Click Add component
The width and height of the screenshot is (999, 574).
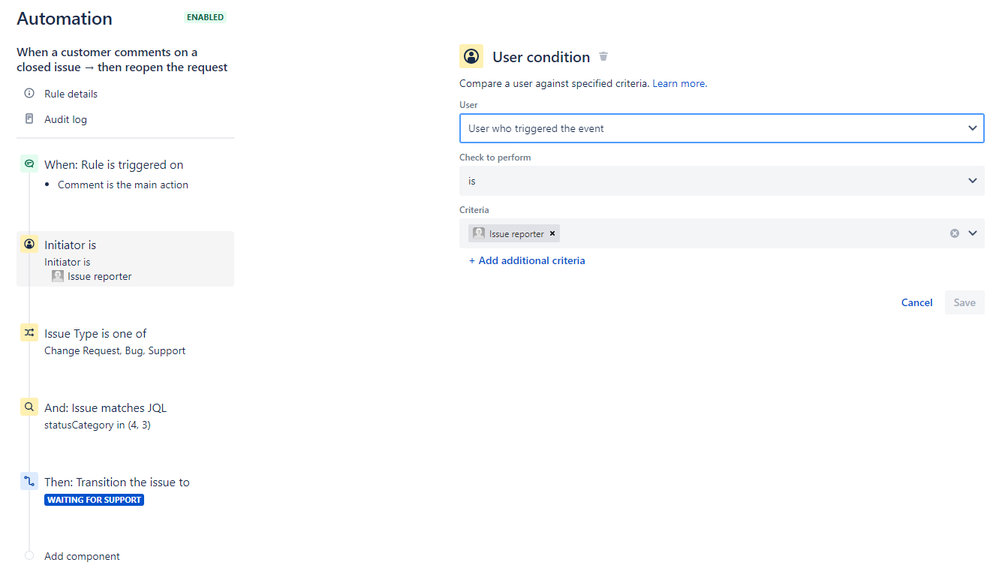(82, 556)
